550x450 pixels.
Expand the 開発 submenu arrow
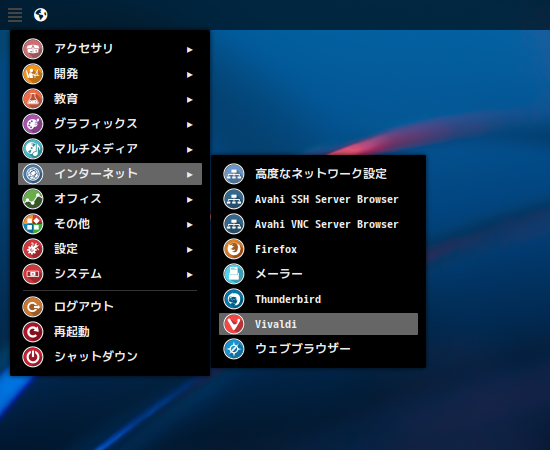click(x=190, y=75)
